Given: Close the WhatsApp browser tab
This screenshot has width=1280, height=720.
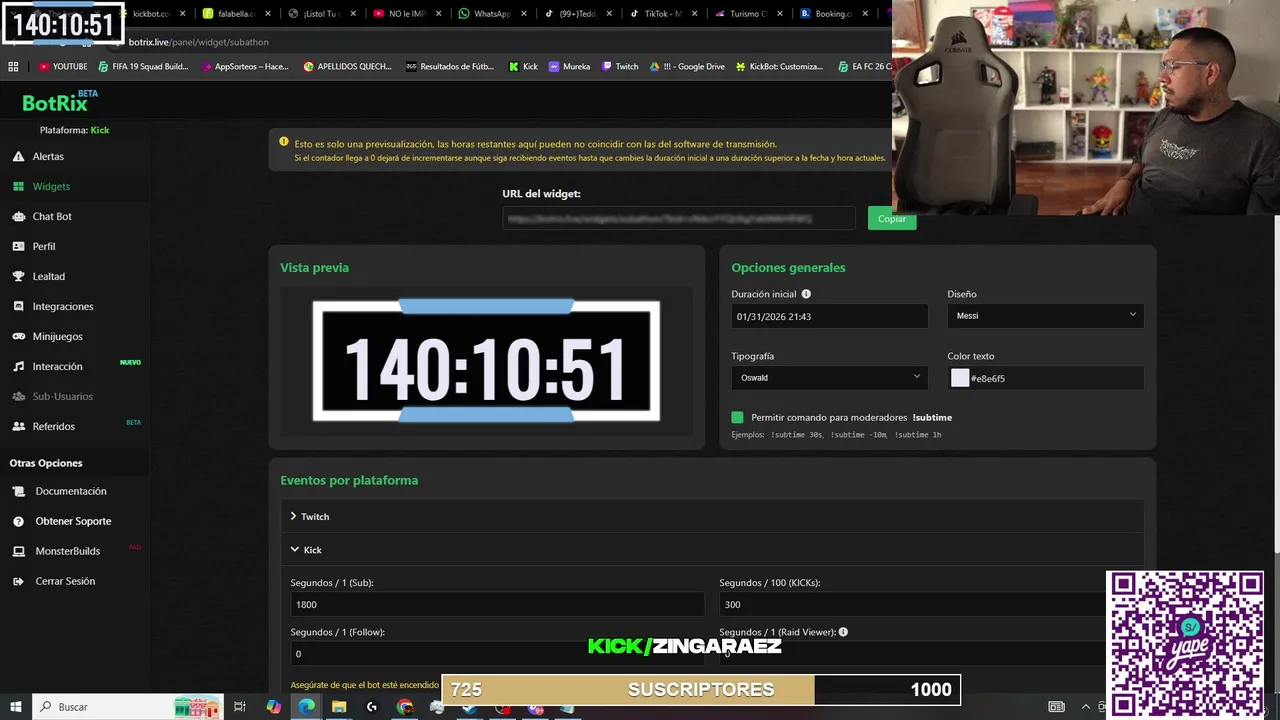Looking at the screenshot, I should pyautogui.click(x=523, y=14).
